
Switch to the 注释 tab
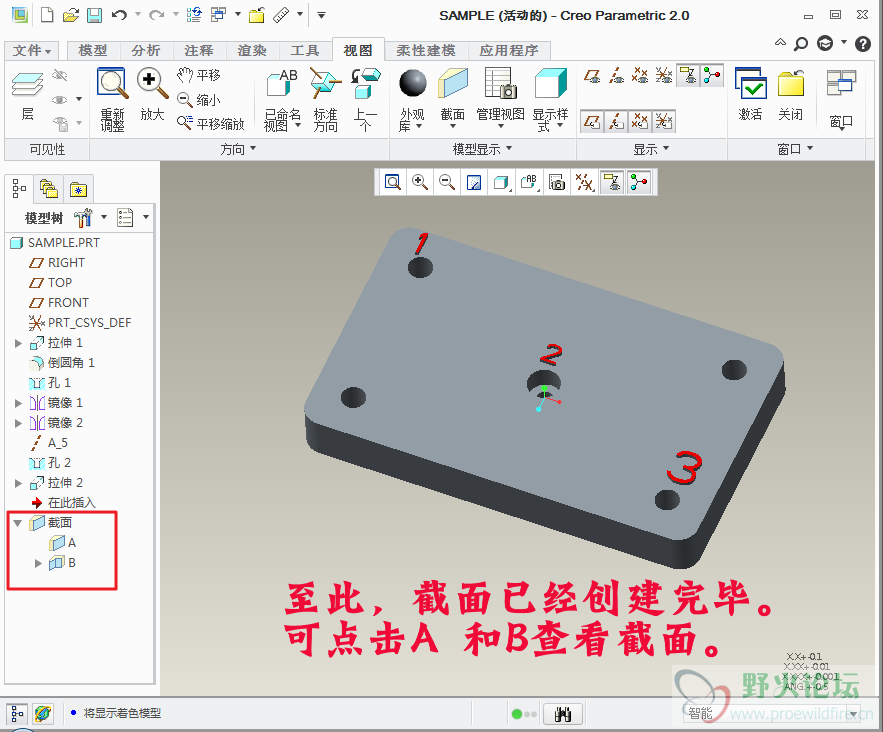pyautogui.click(x=199, y=51)
